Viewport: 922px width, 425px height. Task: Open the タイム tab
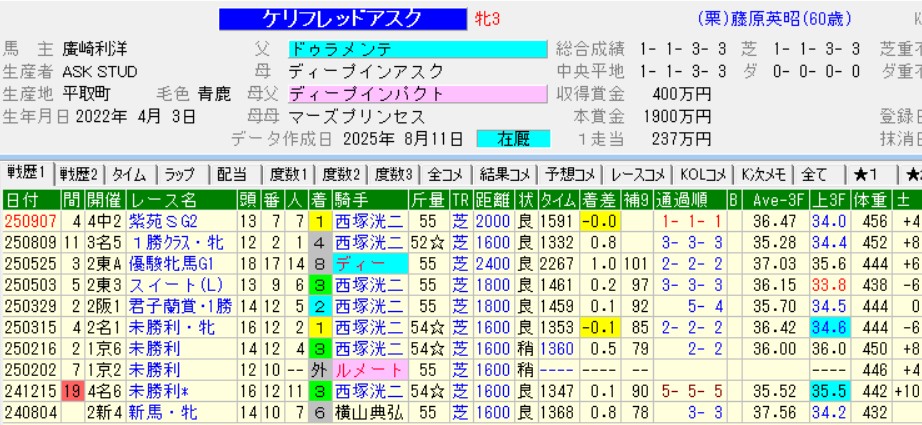129,174
